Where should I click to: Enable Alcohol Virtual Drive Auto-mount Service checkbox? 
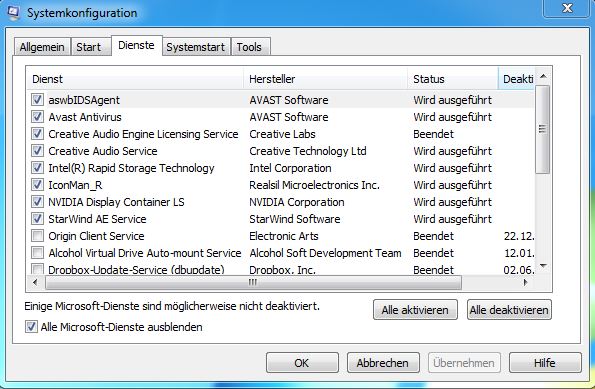pos(37,253)
